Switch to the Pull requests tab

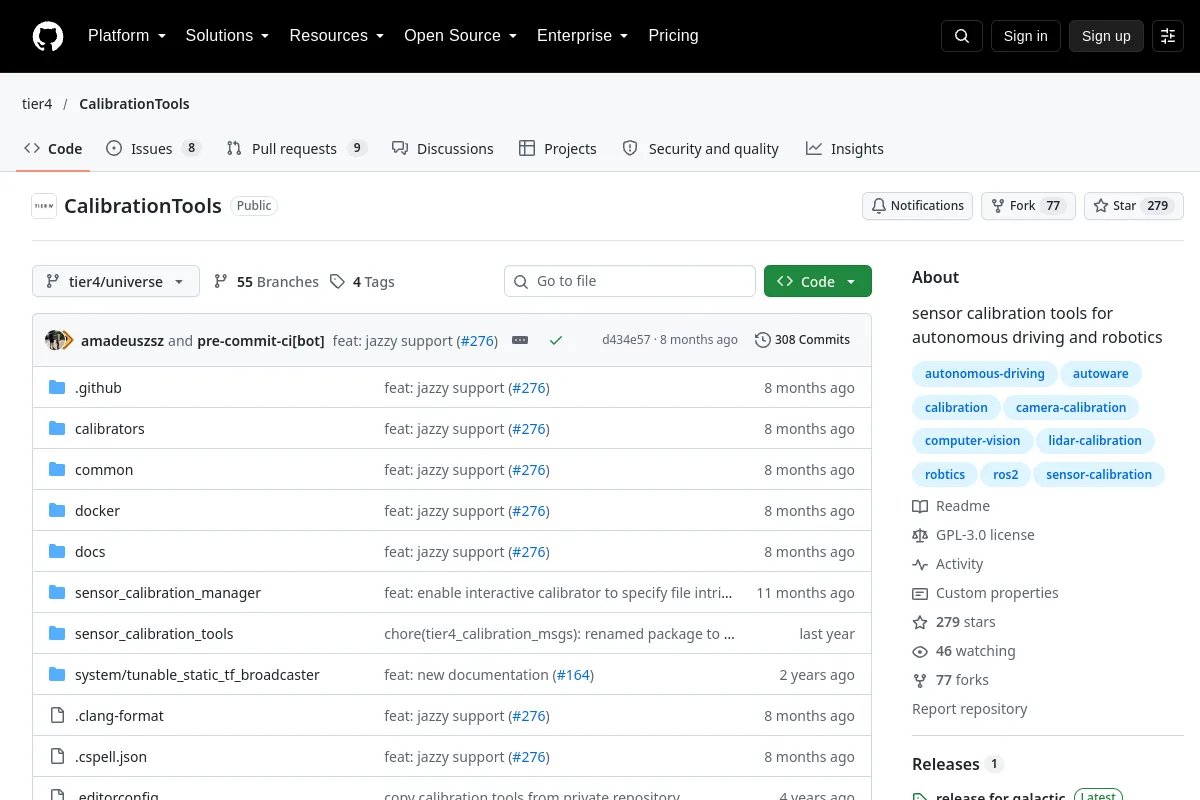pyautogui.click(x=297, y=148)
